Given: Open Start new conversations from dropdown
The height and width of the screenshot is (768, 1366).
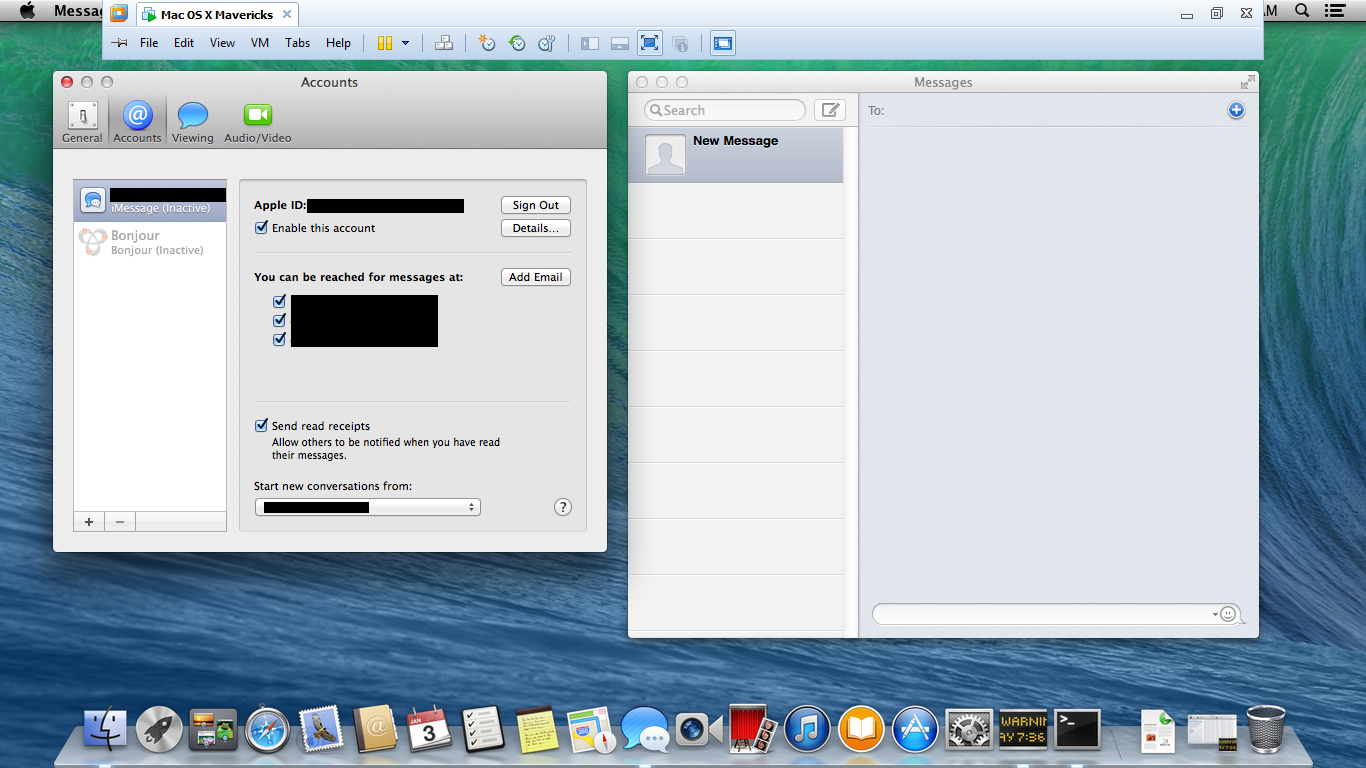Looking at the screenshot, I should pyautogui.click(x=368, y=507).
